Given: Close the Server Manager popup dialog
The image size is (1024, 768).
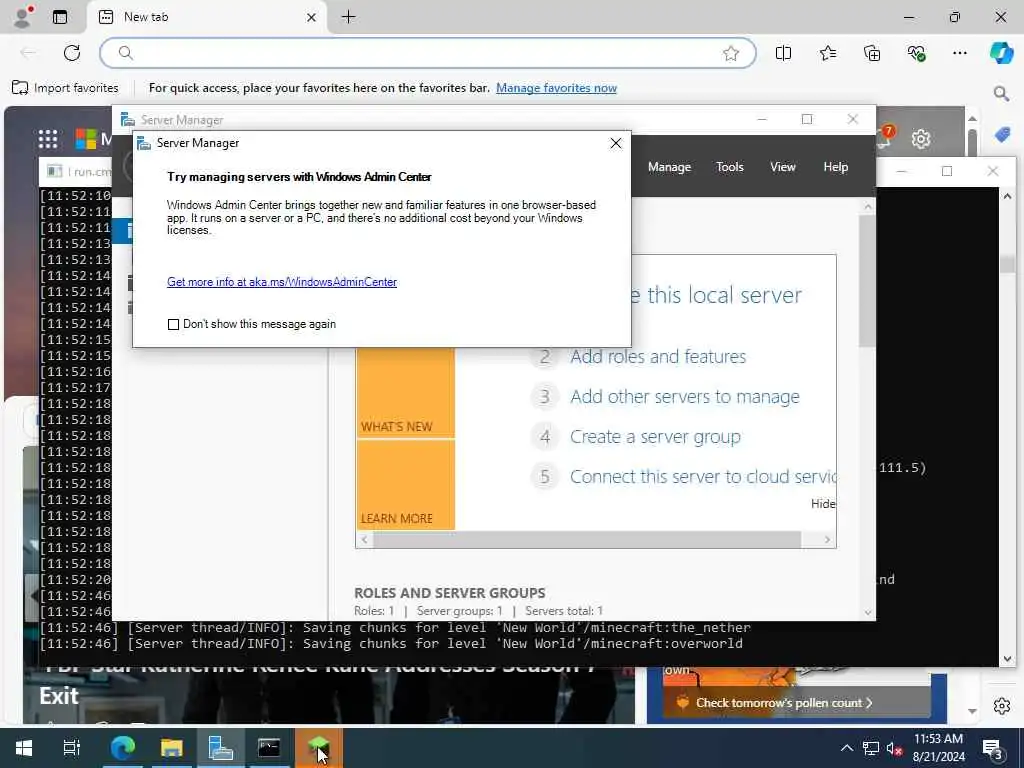Looking at the screenshot, I should tap(615, 143).
